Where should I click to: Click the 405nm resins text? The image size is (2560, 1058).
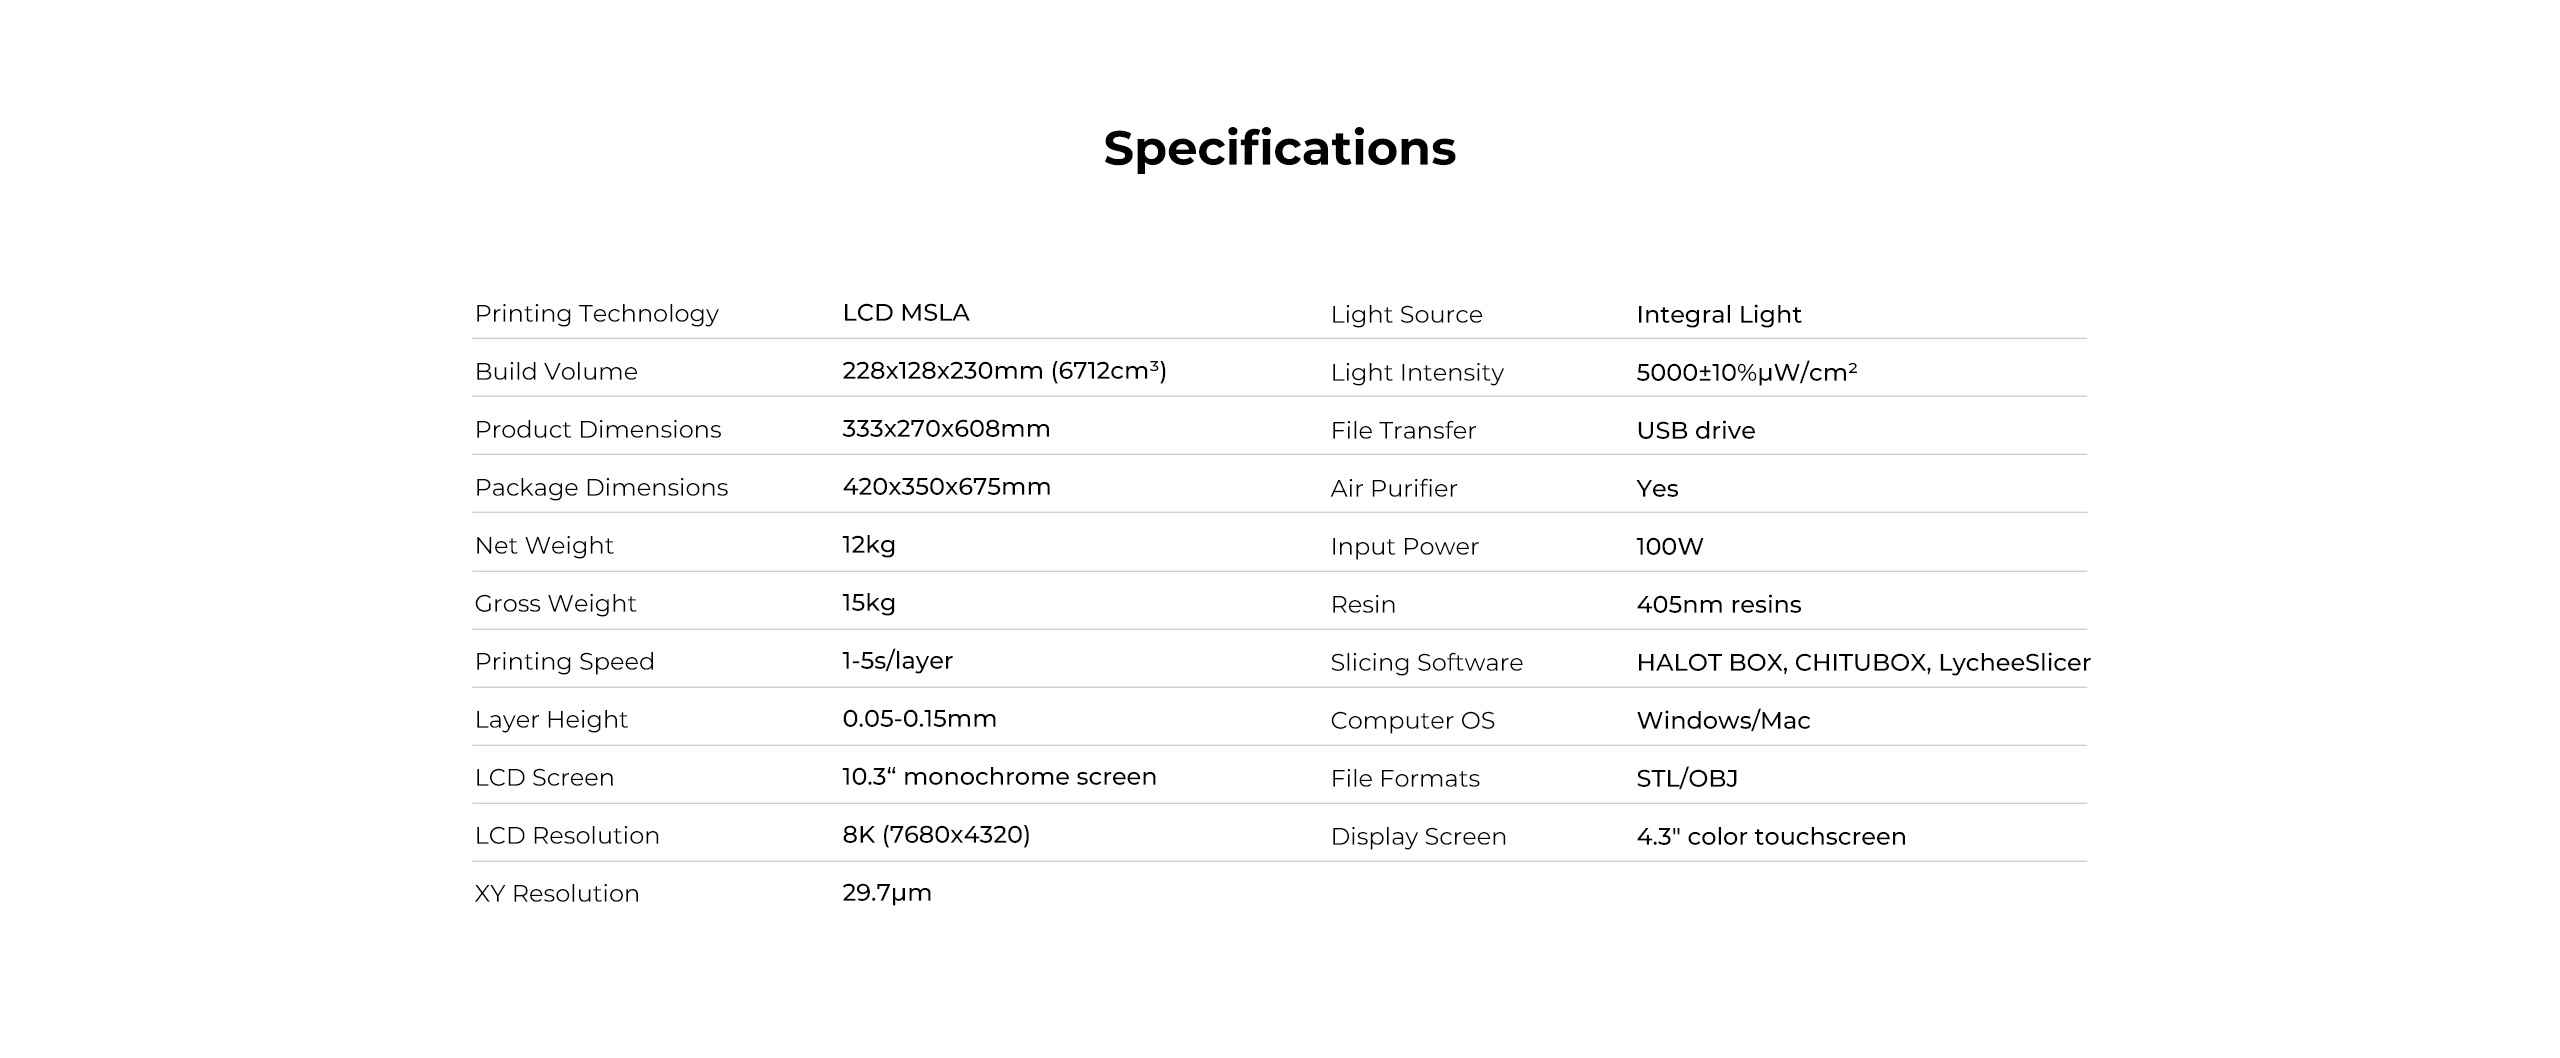coord(1718,605)
